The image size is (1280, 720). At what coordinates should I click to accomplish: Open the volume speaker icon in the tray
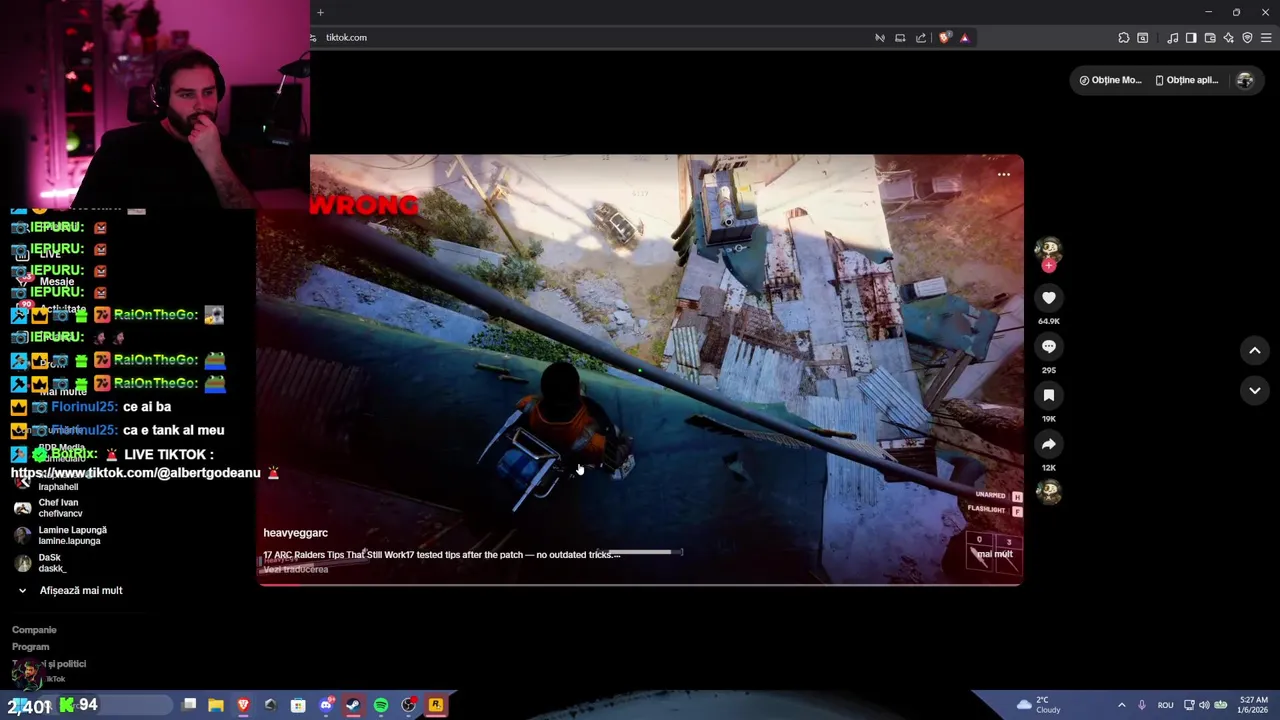[1204, 705]
